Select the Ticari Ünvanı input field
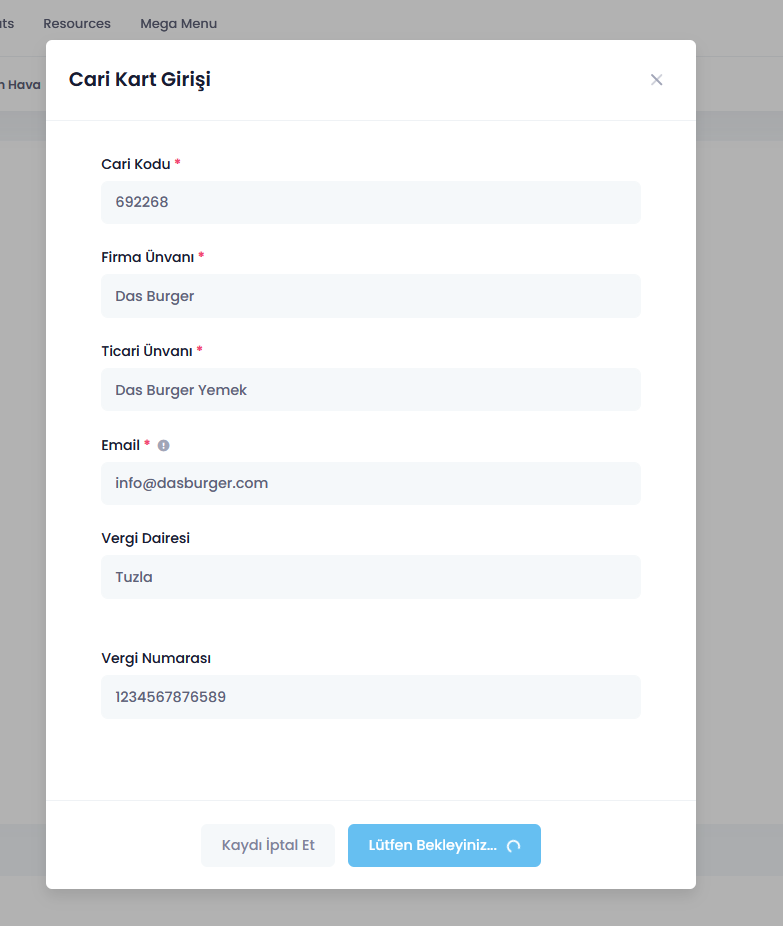 pos(370,390)
